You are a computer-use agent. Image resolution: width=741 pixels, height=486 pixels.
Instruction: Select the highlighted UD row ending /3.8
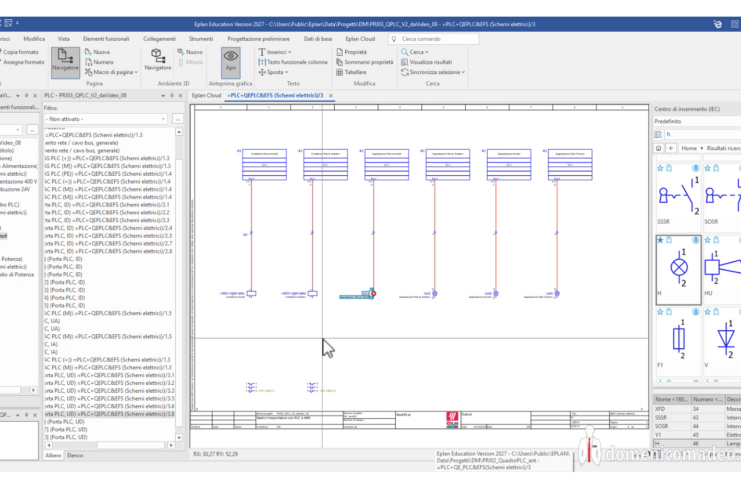pyautogui.click(x=110, y=414)
